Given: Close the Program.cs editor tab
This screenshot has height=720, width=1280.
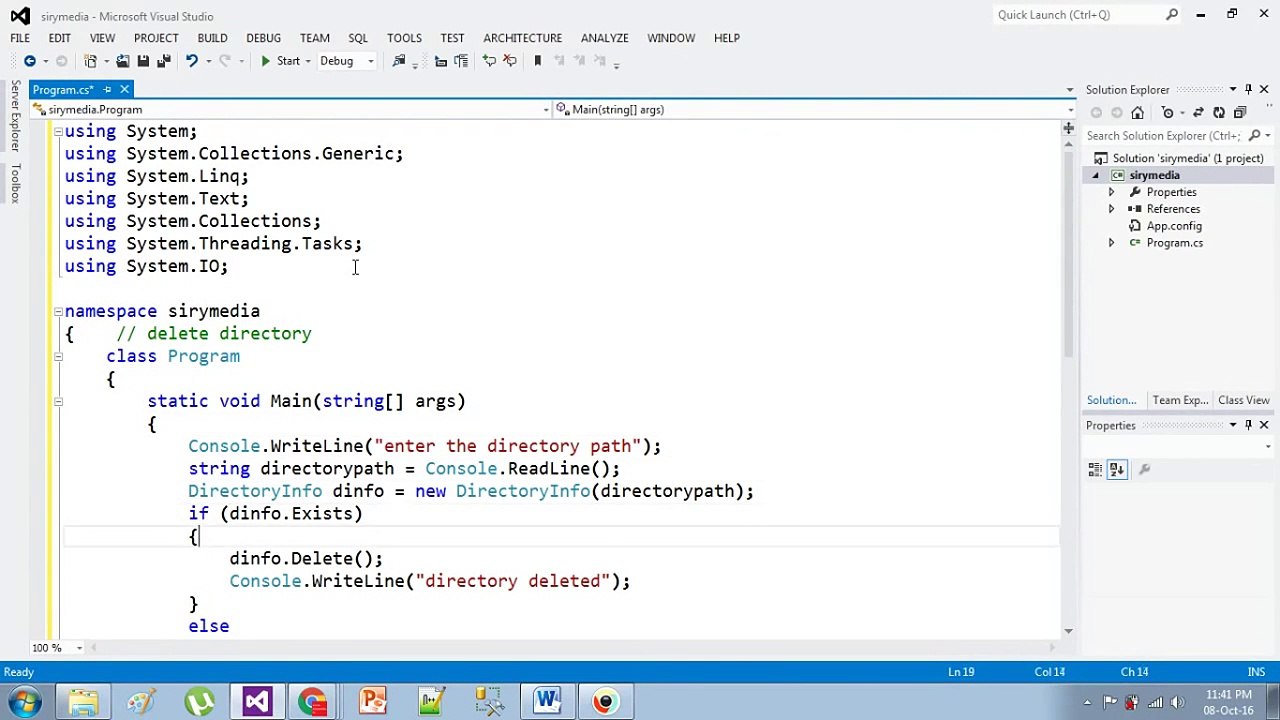Looking at the screenshot, I should pyautogui.click(x=125, y=90).
